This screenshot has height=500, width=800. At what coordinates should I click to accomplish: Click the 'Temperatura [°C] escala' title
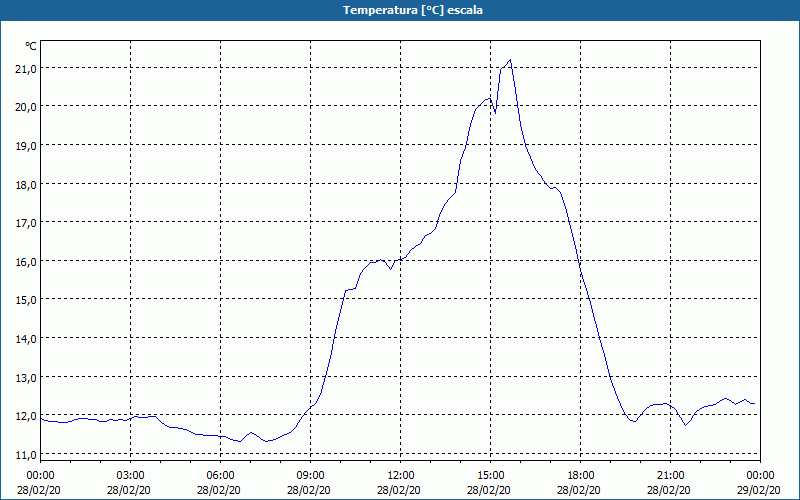click(x=413, y=10)
